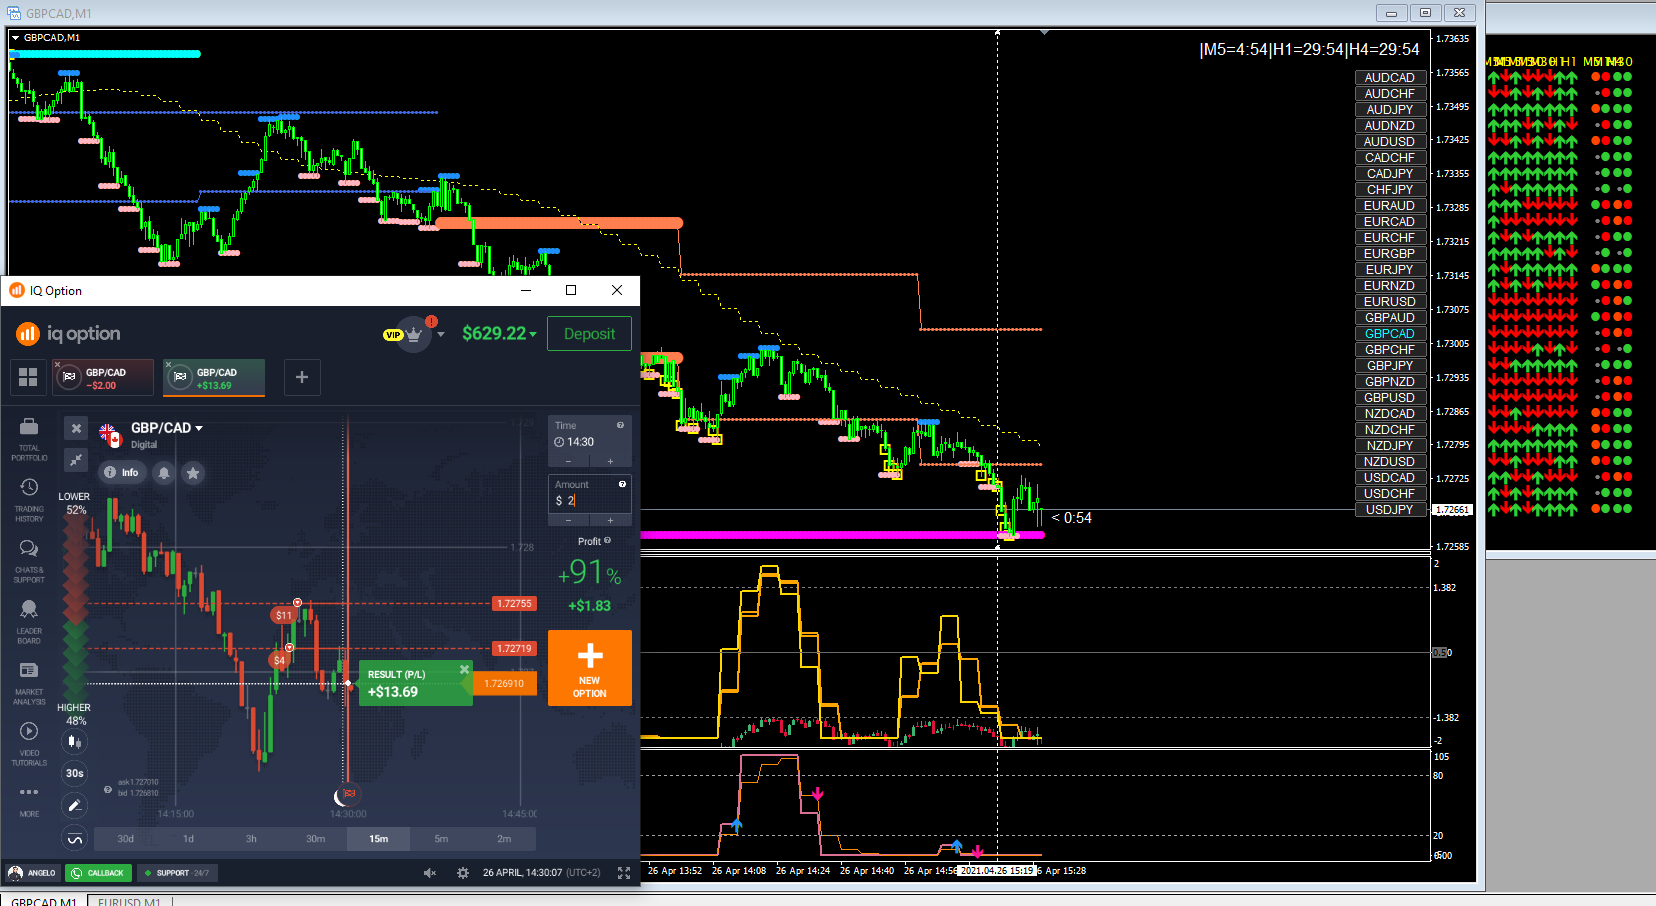Open the Angelo profile button
1656x906 pixels.
[x=32, y=873]
